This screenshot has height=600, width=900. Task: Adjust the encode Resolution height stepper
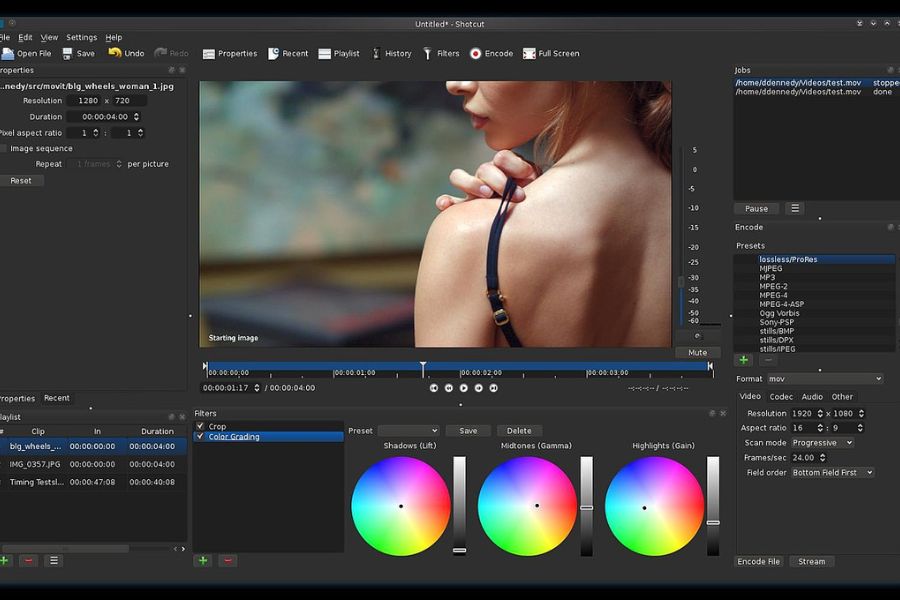point(861,413)
